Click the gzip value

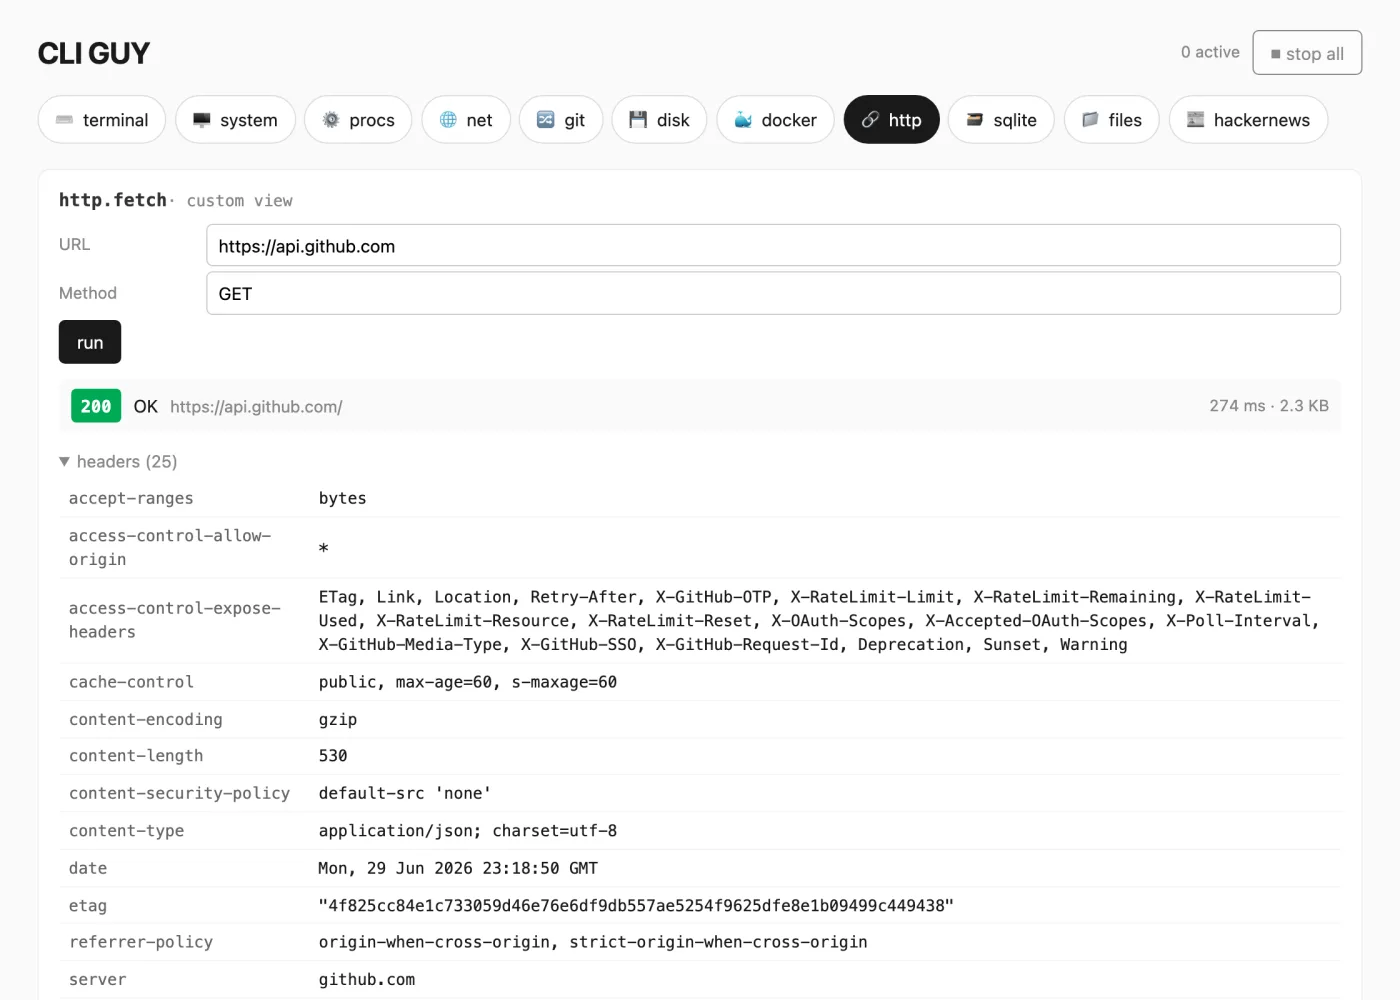[x=338, y=720]
